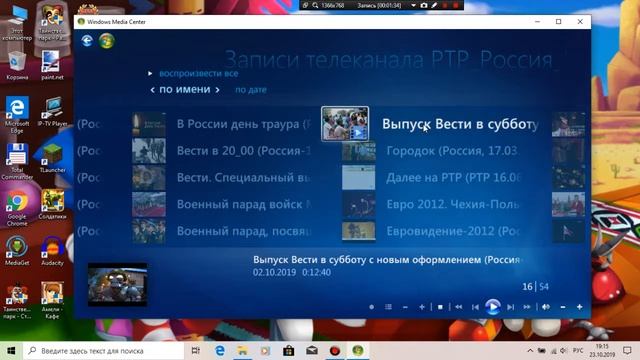Open the screen recorder dropdown arrow
This screenshot has height=360, width=640.
click(413, 5)
